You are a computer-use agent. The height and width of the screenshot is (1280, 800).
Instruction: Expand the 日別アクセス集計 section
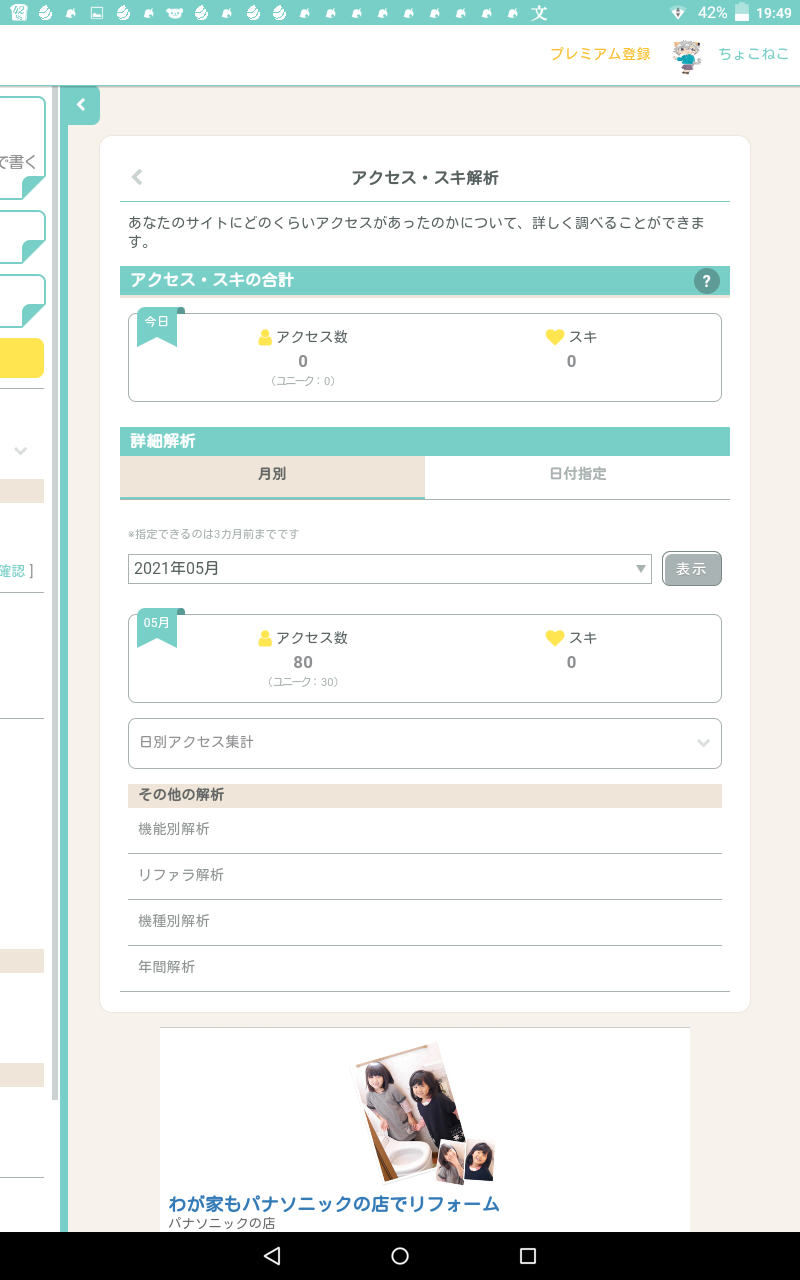coord(424,743)
